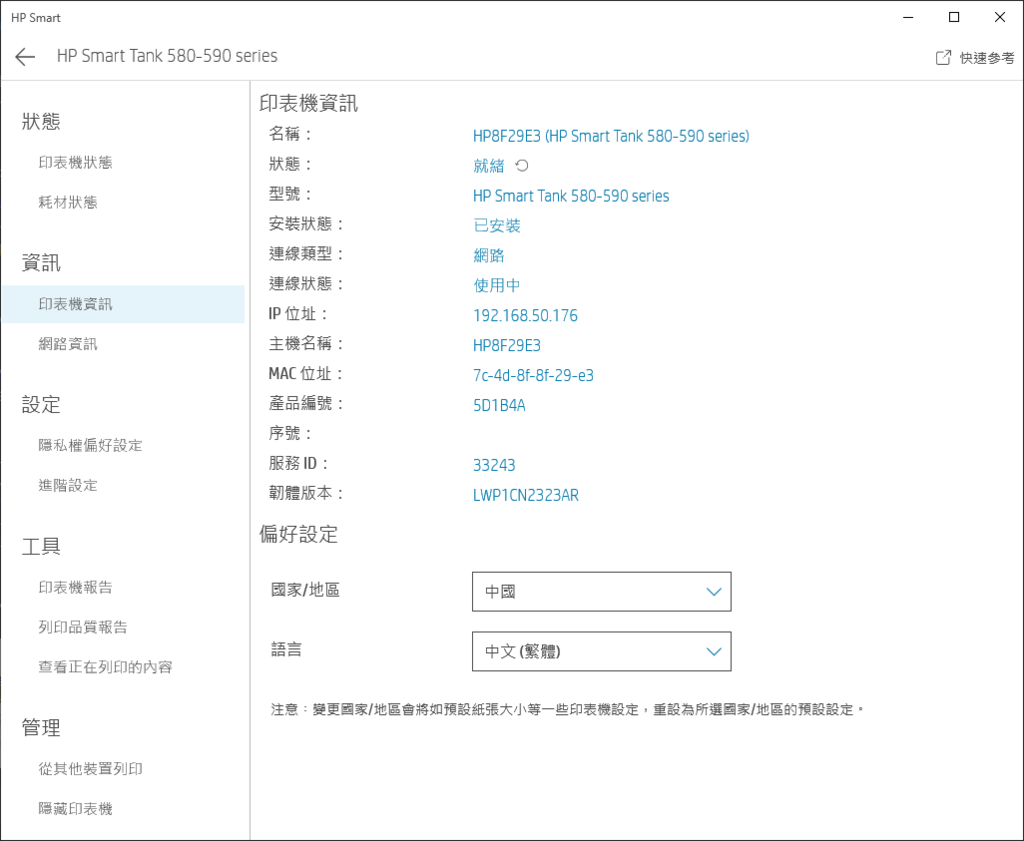
Task: Click the 狀態 section heading in the sidebar
Action: pos(41,121)
